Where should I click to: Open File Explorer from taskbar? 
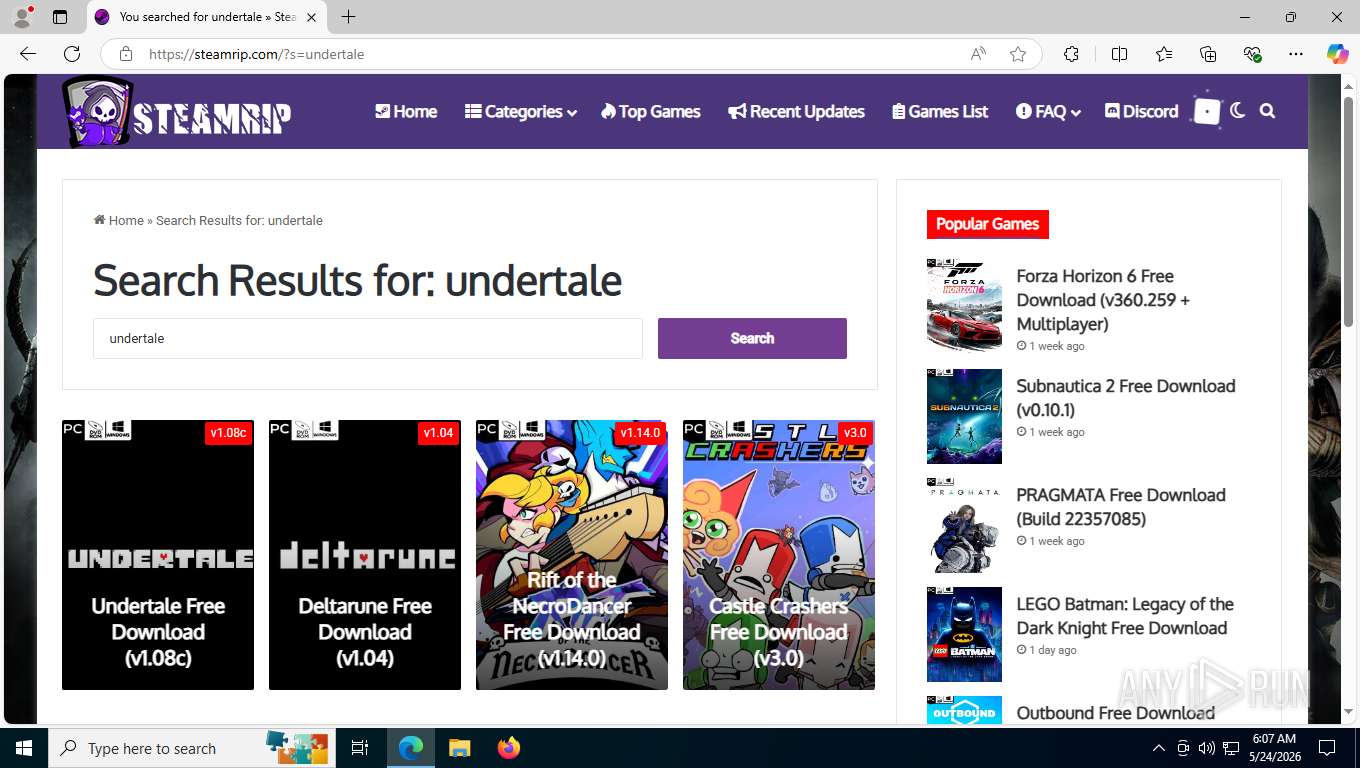459,748
